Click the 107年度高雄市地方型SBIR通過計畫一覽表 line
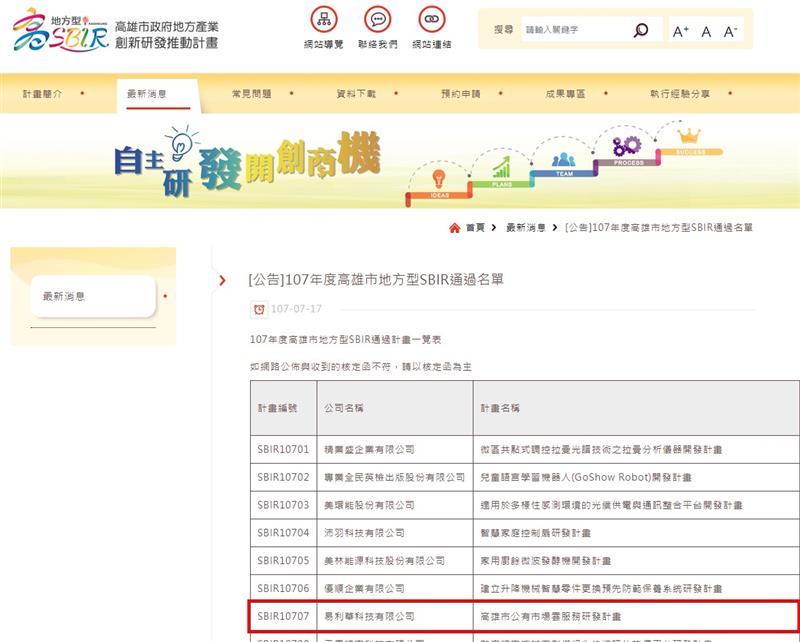800x642 pixels. pyautogui.click(x=345, y=339)
